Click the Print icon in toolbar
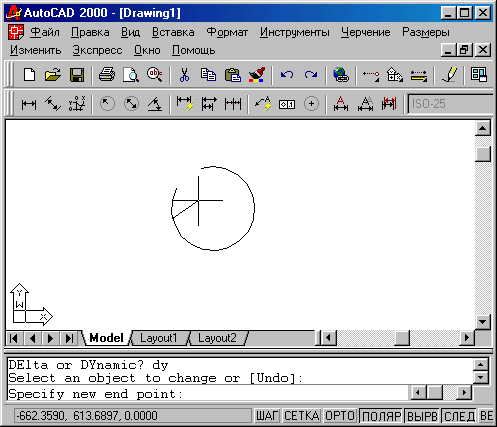 pos(107,75)
